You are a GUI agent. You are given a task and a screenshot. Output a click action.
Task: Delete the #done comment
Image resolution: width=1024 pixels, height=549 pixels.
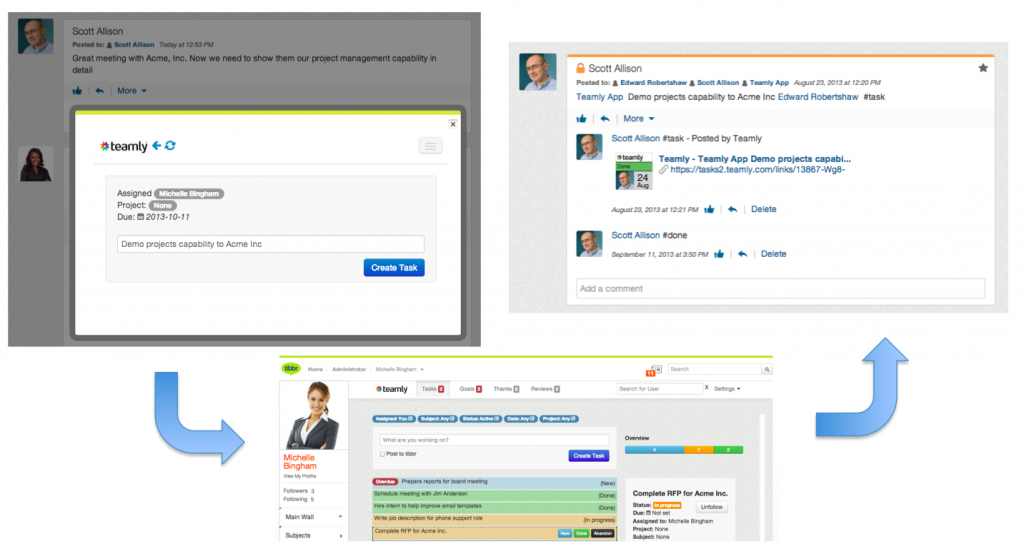coord(773,254)
